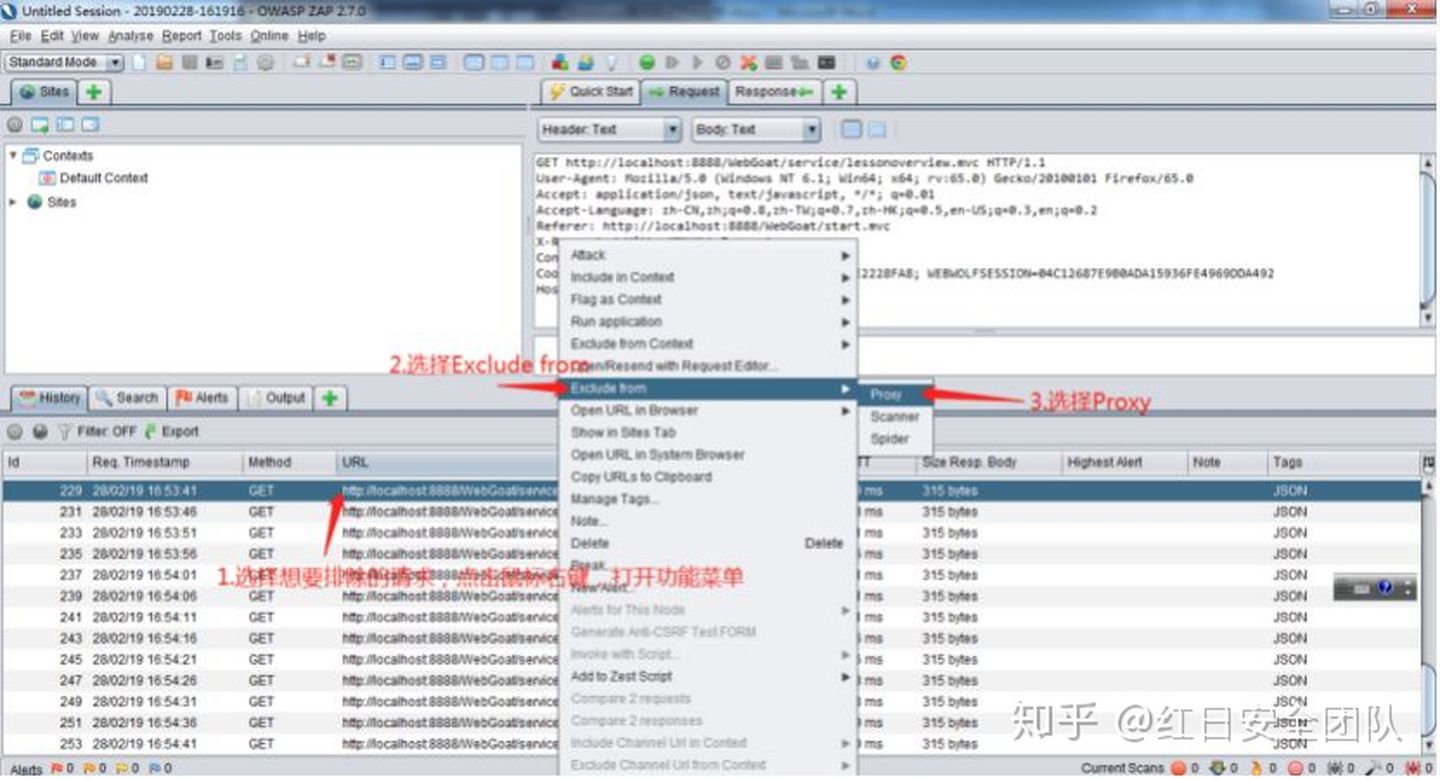The width and height of the screenshot is (1440, 779).
Task: Open the Standard Mode dropdown
Action: (64, 62)
